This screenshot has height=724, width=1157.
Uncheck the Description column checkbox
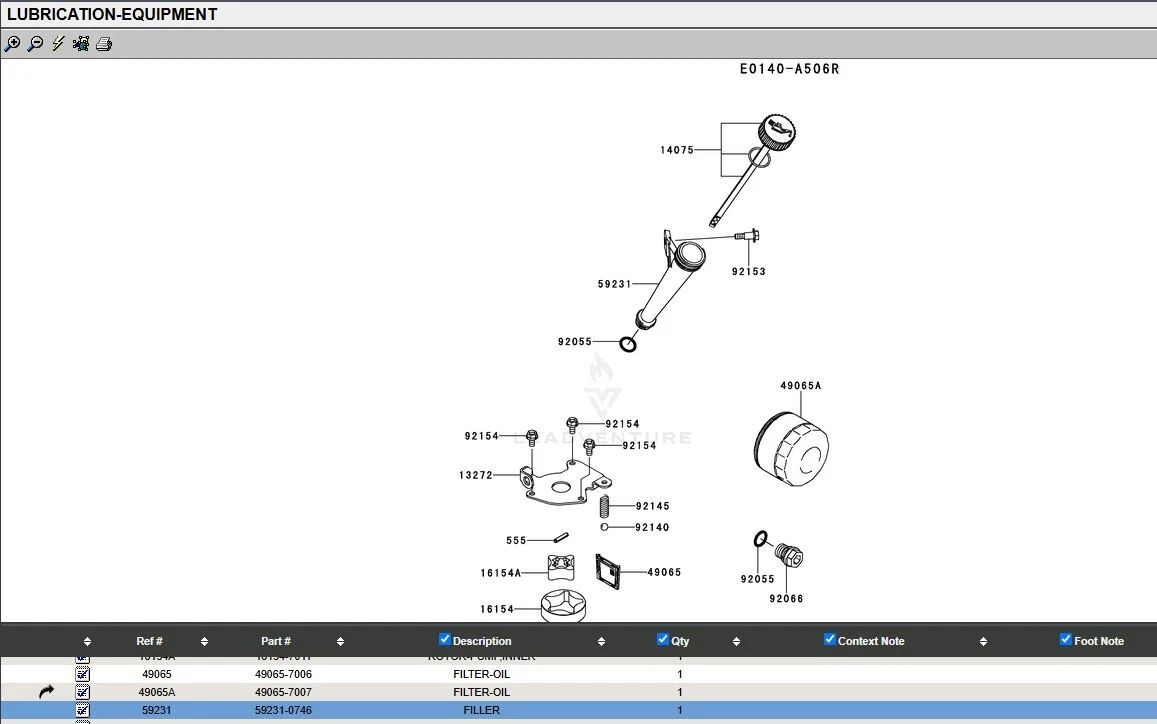tap(445, 640)
